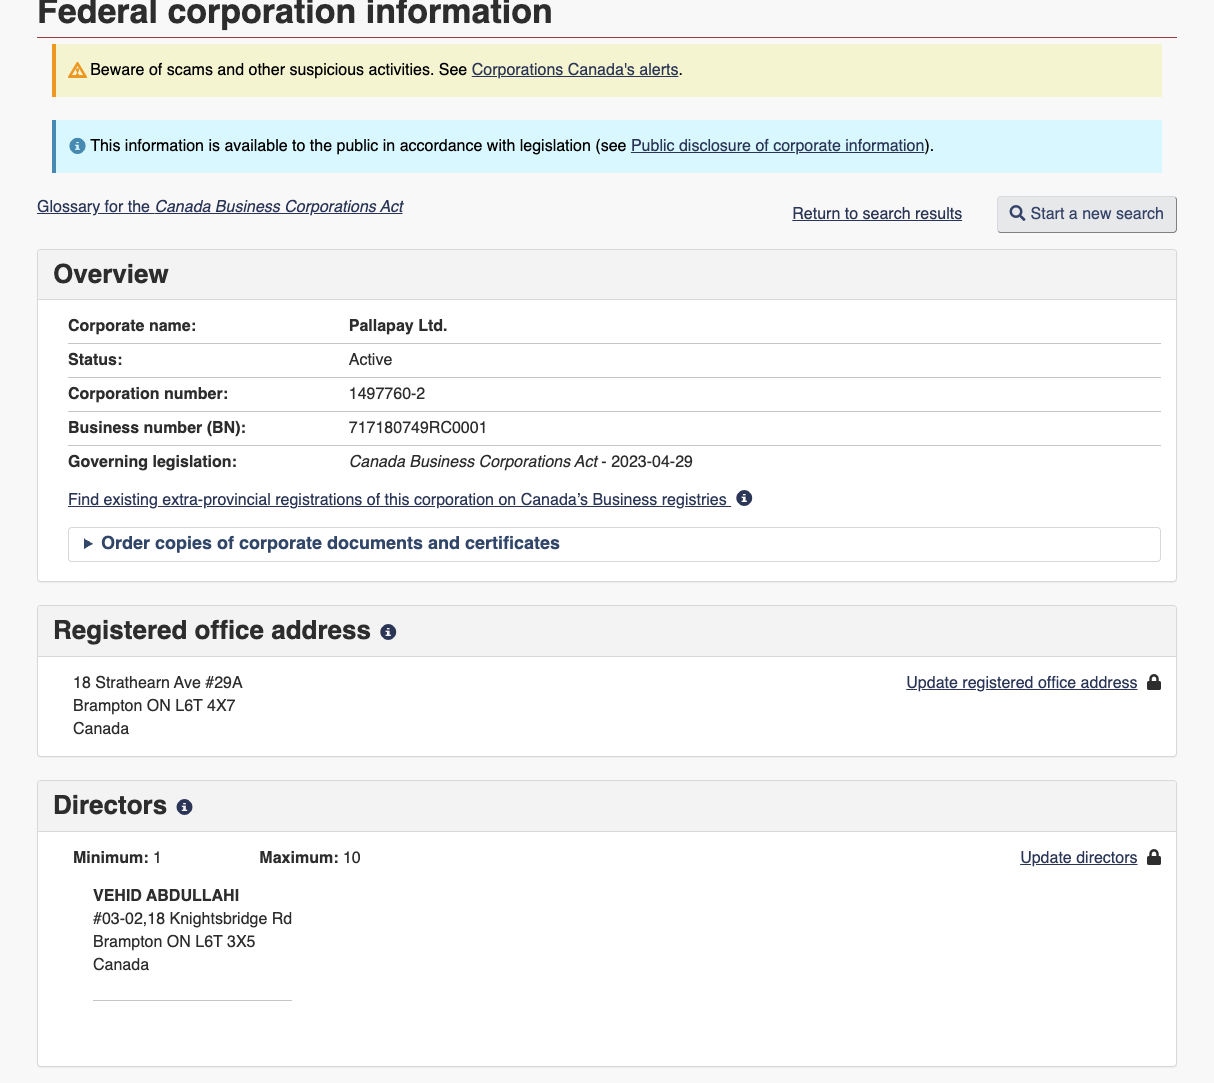The height and width of the screenshot is (1083, 1214).
Task: Click the magnifier icon in Start a new search
Action: pos(1017,213)
